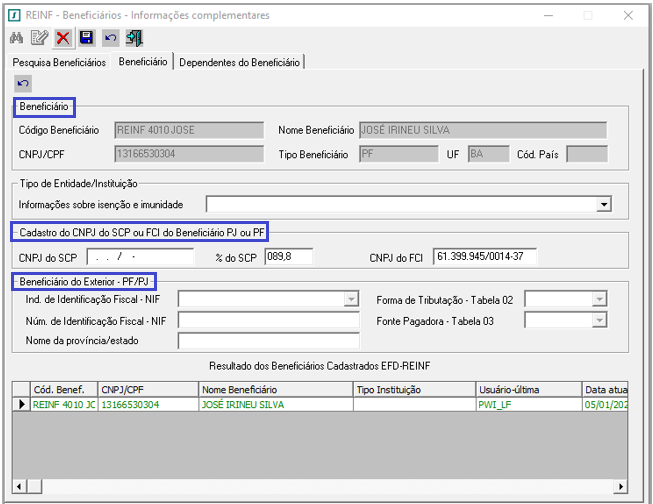Open the Pesquisa Beneficiários tab
This screenshot has height=504, width=653.
tap(59, 62)
